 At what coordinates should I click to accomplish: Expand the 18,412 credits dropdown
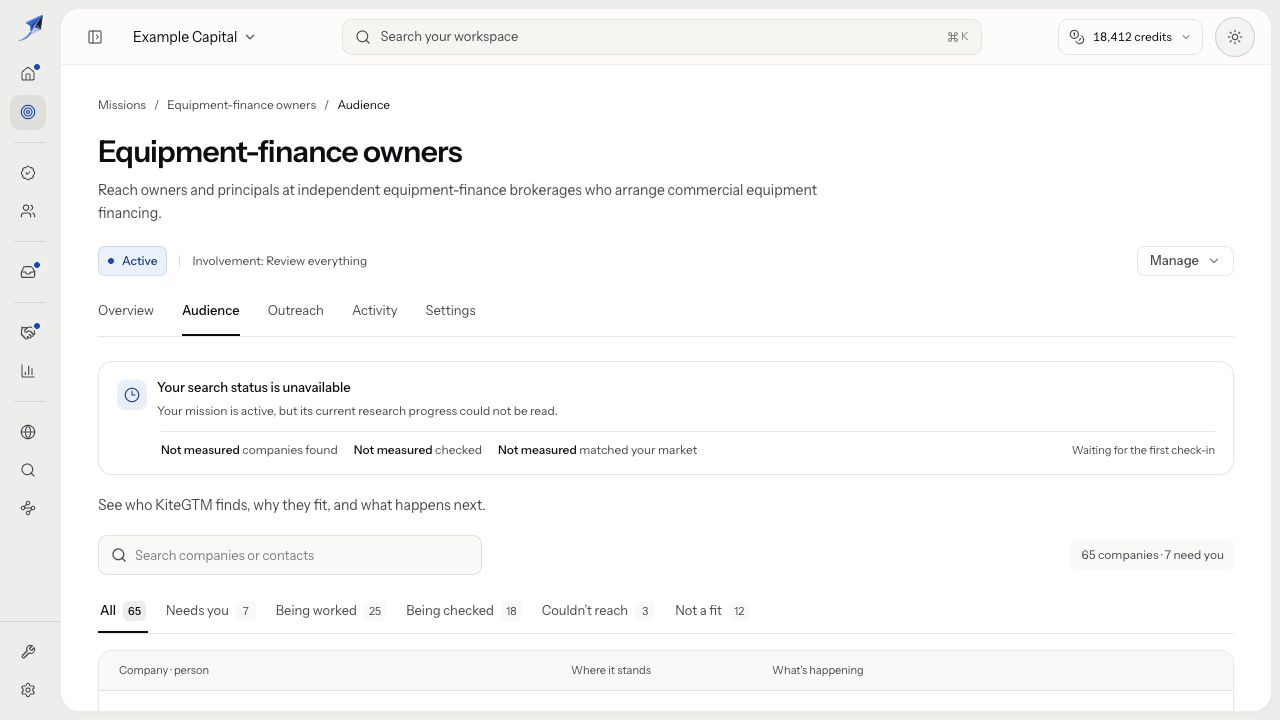(1130, 37)
